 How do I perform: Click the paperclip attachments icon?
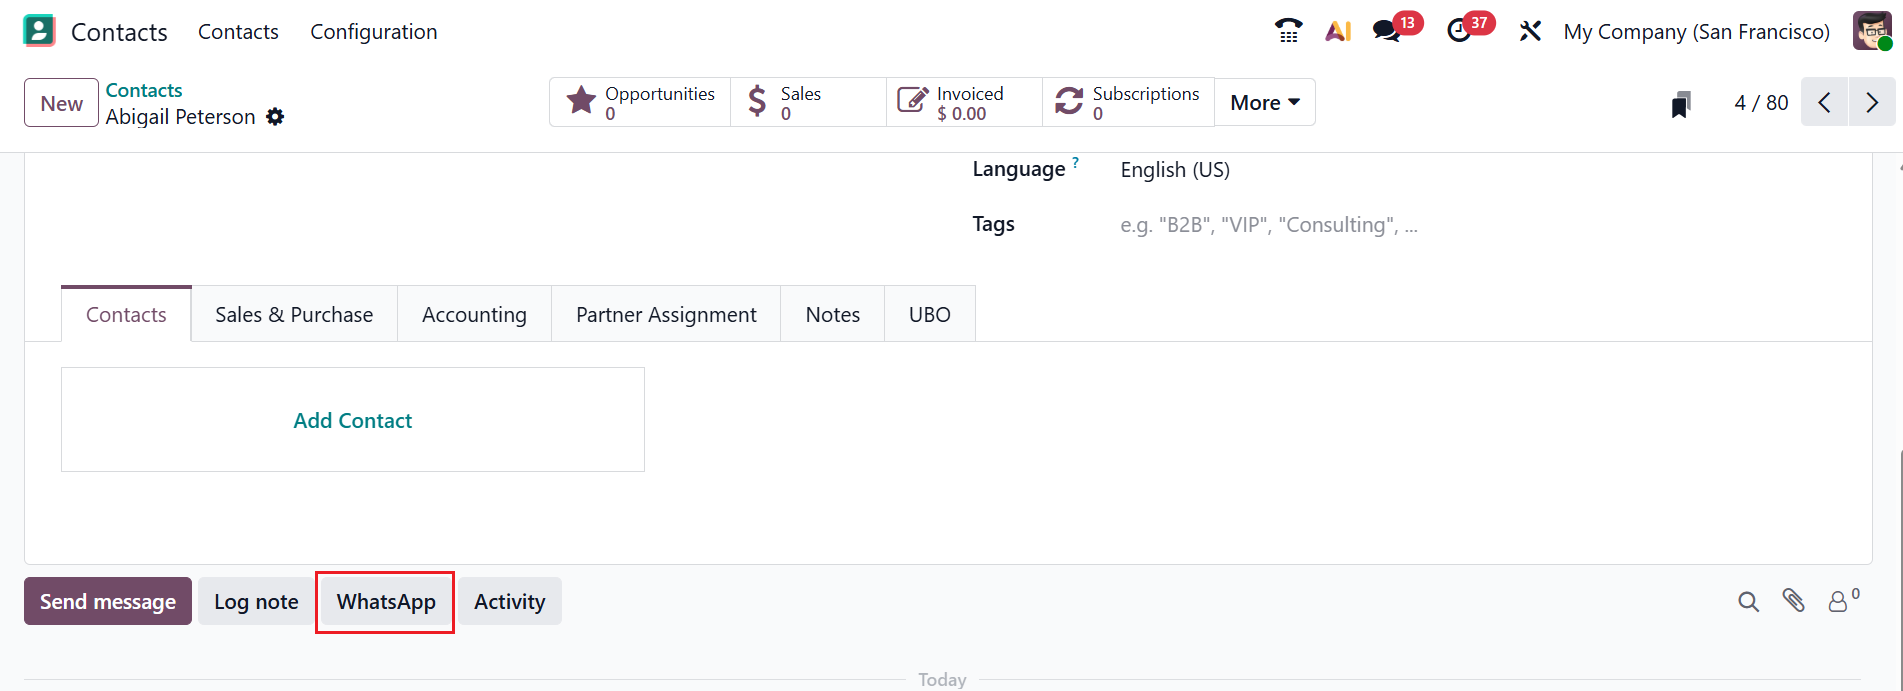click(1793, 601)
